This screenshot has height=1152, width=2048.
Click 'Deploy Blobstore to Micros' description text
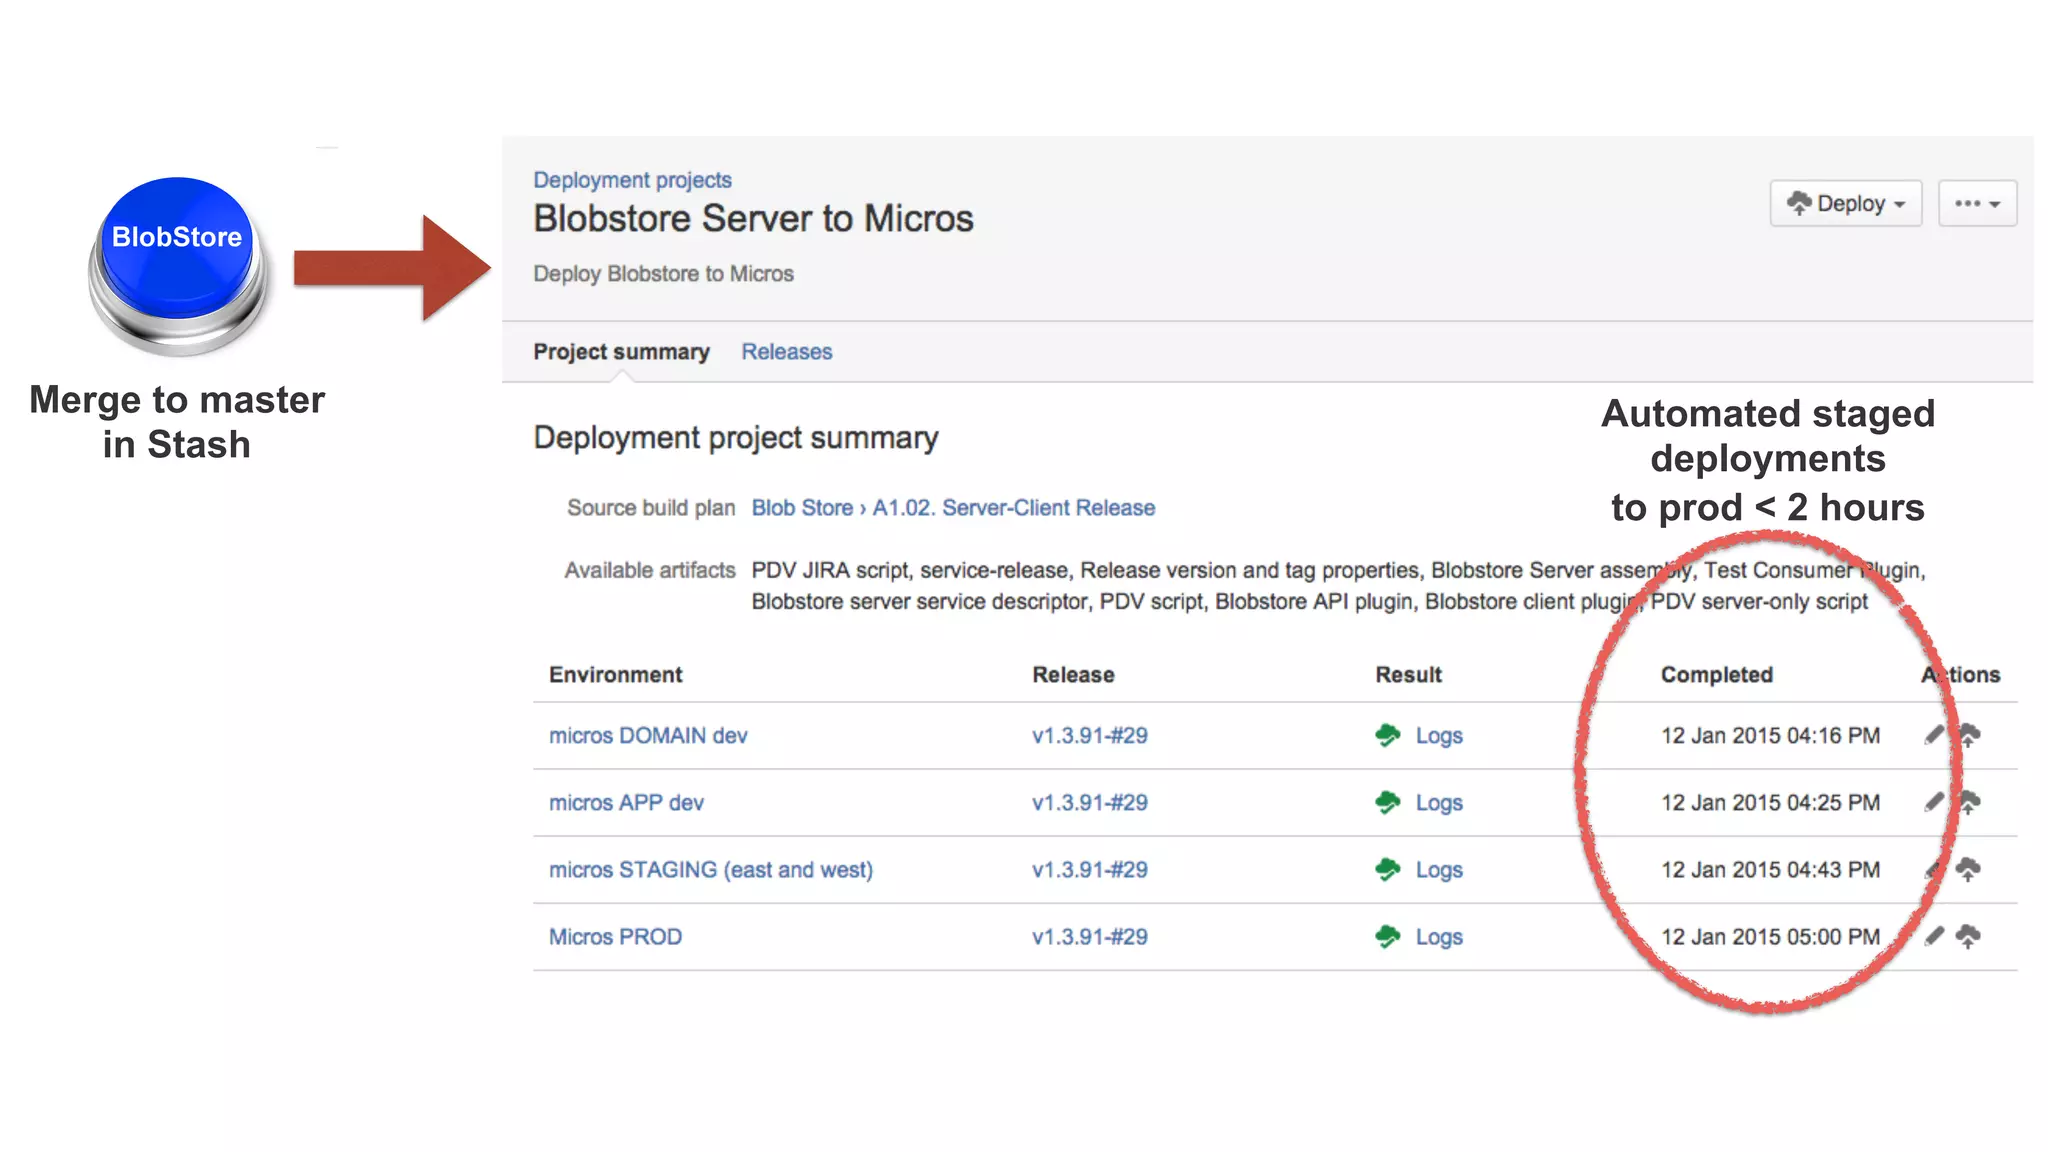[663, 274]
